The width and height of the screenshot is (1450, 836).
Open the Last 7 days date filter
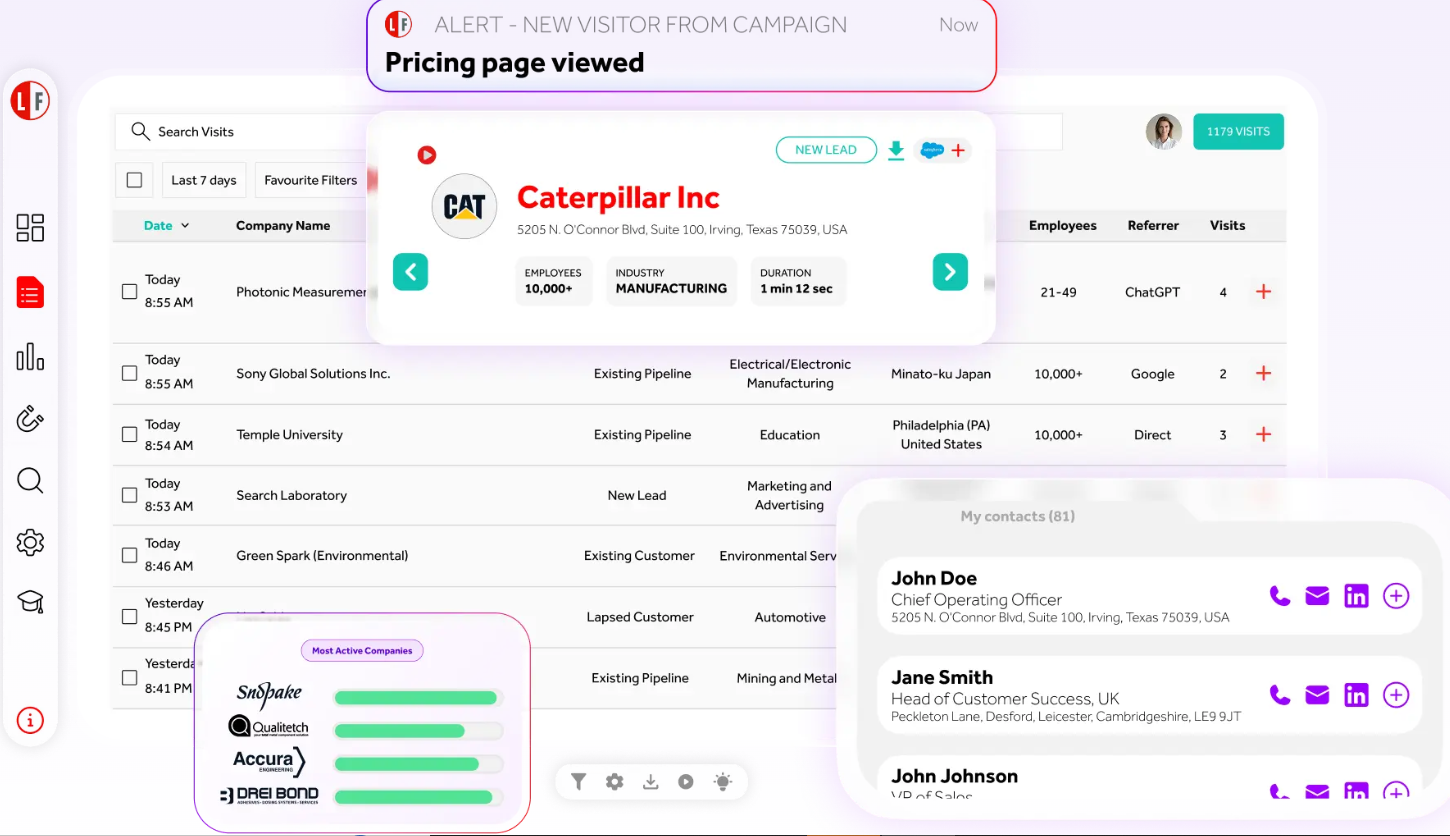[x=204, y=180]
